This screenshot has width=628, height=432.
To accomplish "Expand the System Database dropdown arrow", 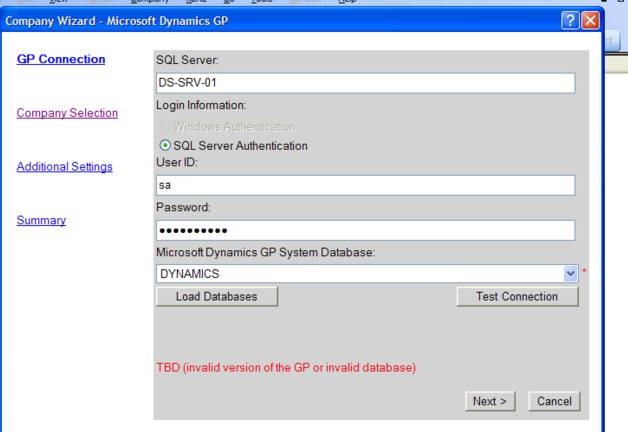I will click(x=570, y=273).
